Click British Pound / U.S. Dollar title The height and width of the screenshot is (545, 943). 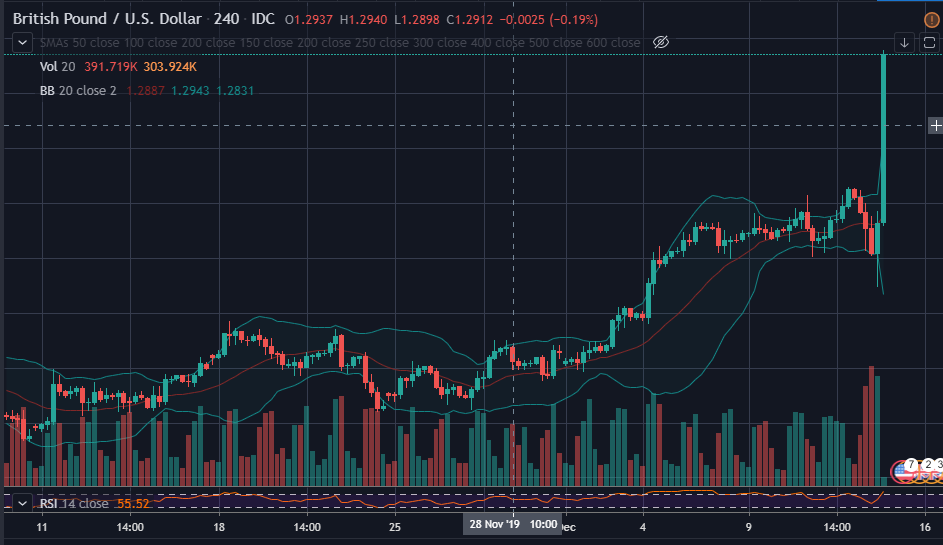107,19
